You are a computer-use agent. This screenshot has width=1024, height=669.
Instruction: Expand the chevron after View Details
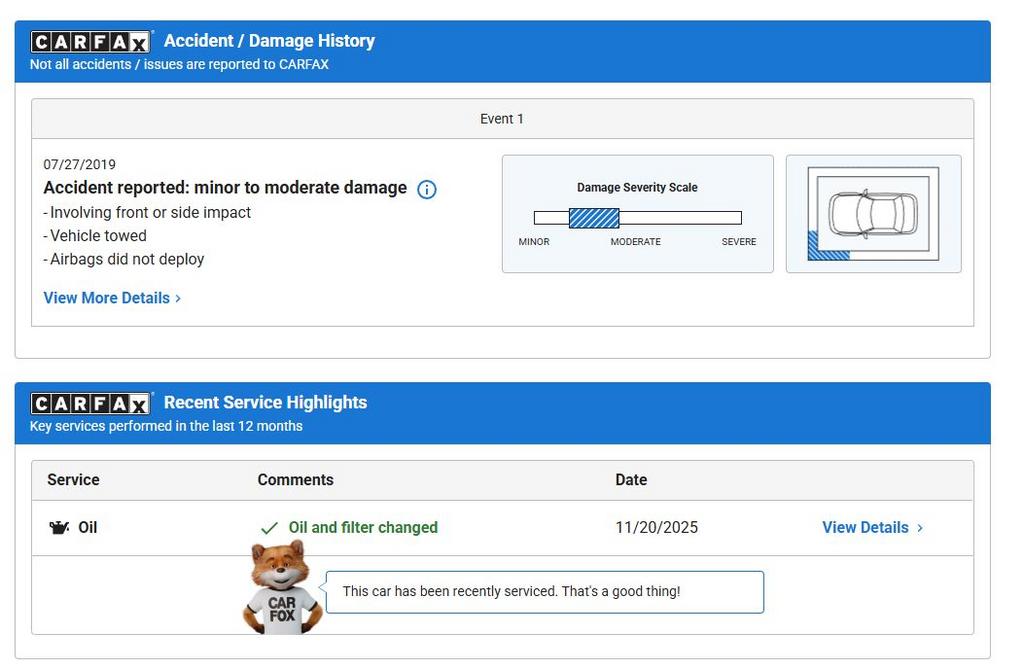[x=920, y=528]
